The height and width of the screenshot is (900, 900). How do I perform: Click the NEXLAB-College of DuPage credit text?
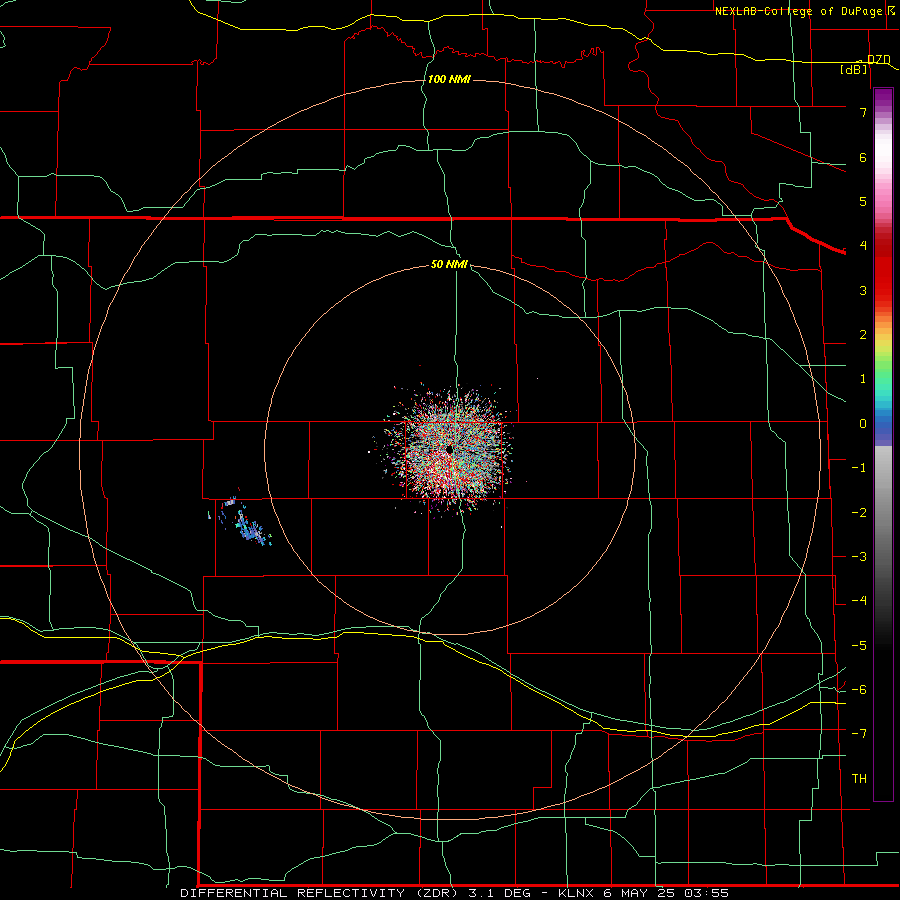798,11
